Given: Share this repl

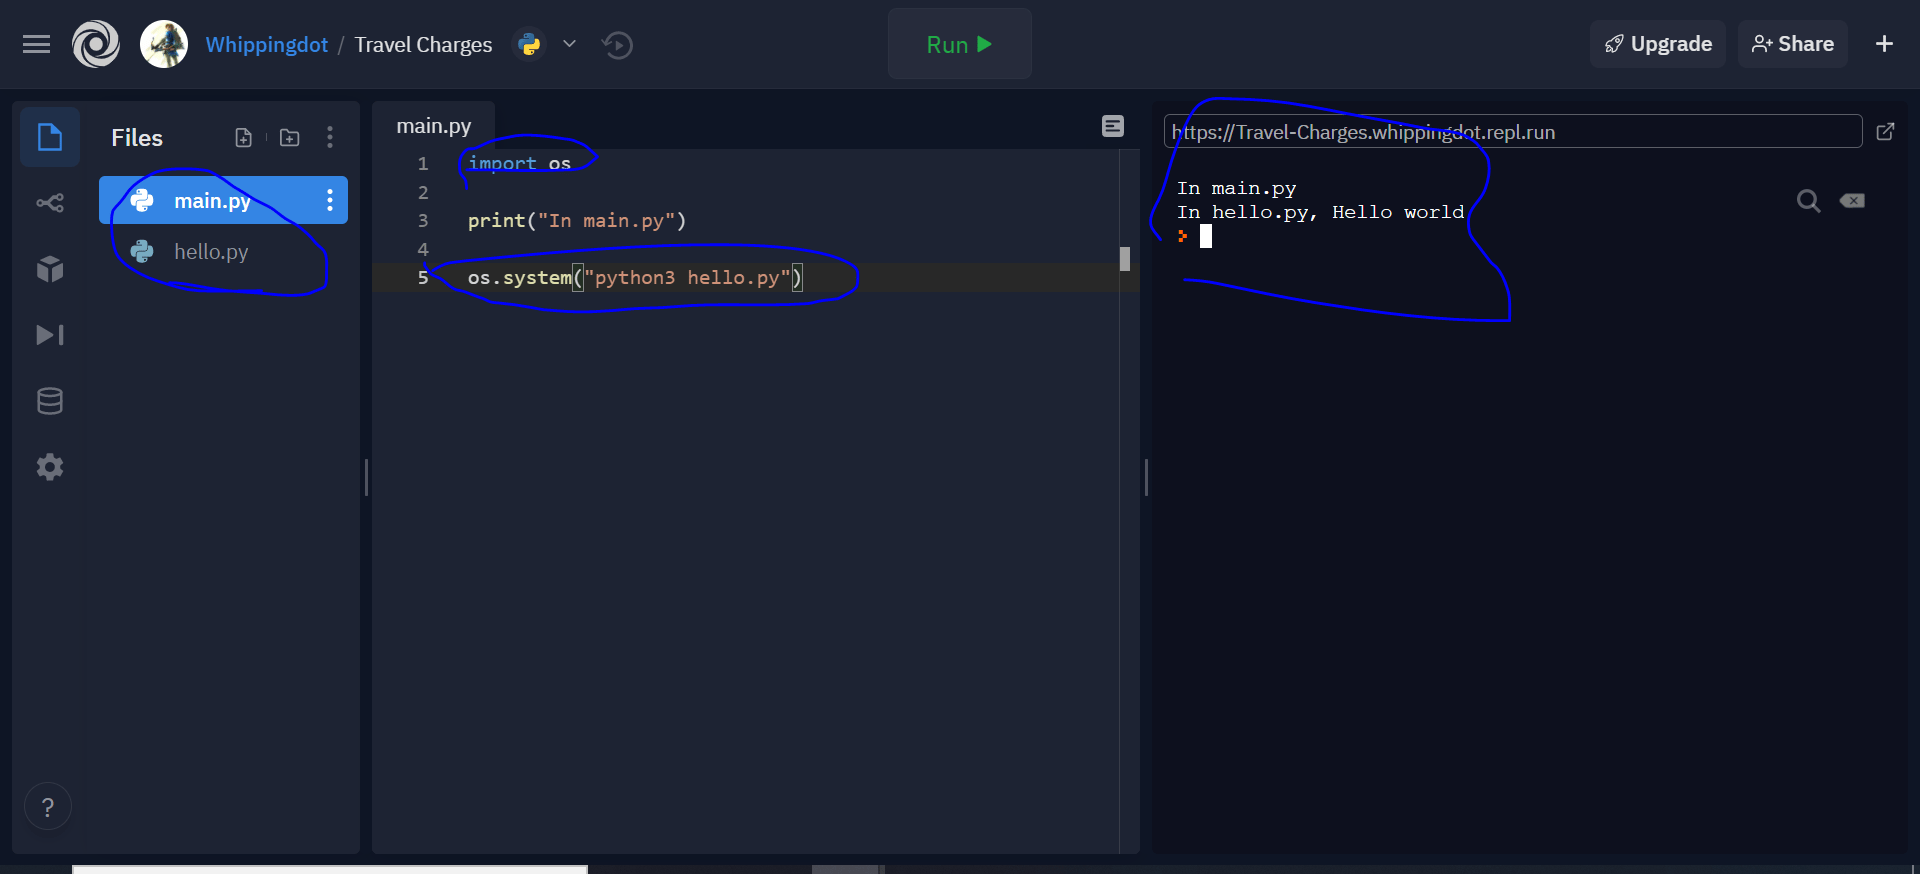Looking at the screenshot, I should [1792, 44].
